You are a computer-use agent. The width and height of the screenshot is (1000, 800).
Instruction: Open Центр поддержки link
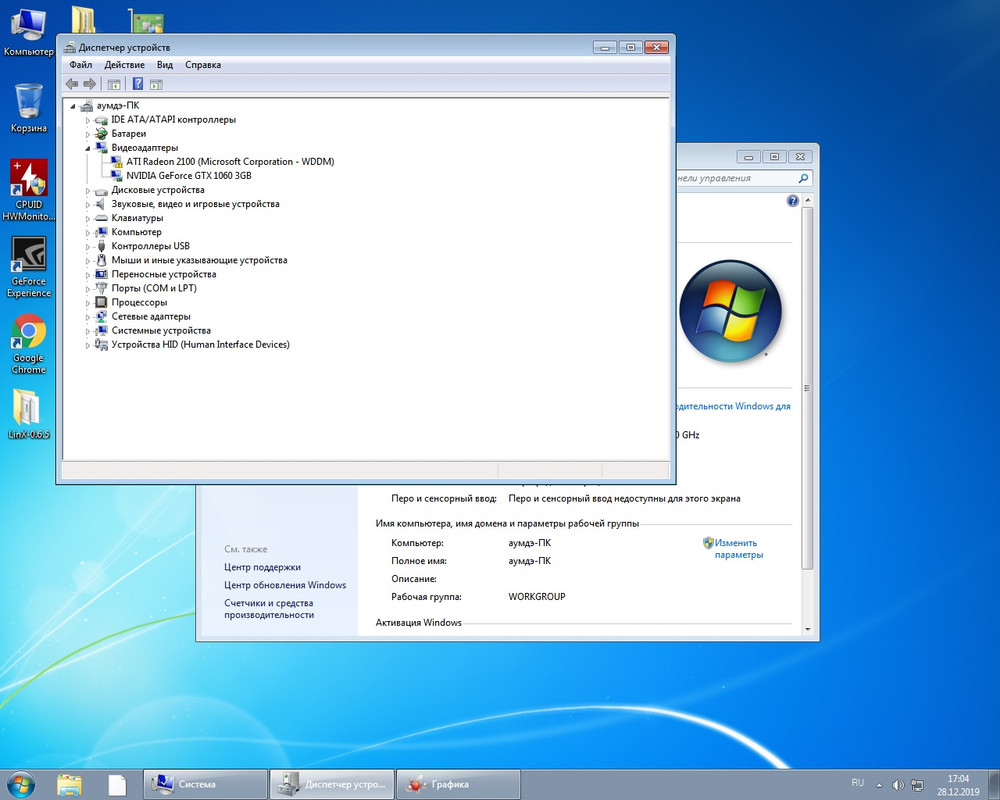tap(262, 567)
